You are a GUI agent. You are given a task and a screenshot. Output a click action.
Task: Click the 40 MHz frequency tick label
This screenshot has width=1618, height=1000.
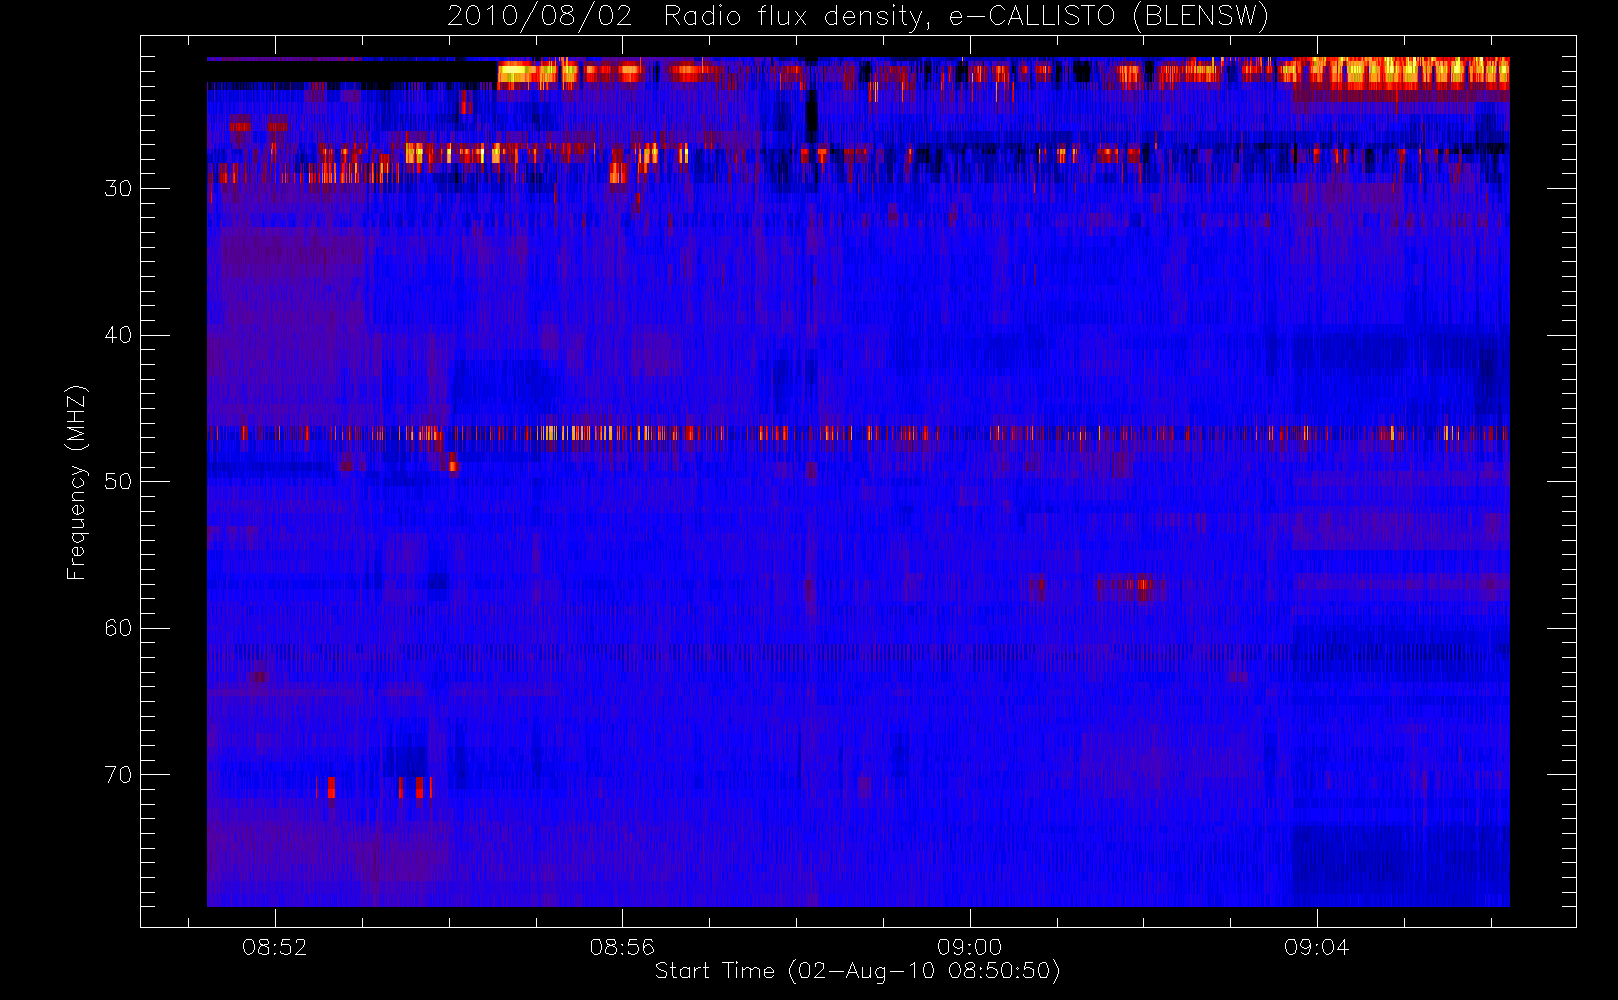pos(118,335)
